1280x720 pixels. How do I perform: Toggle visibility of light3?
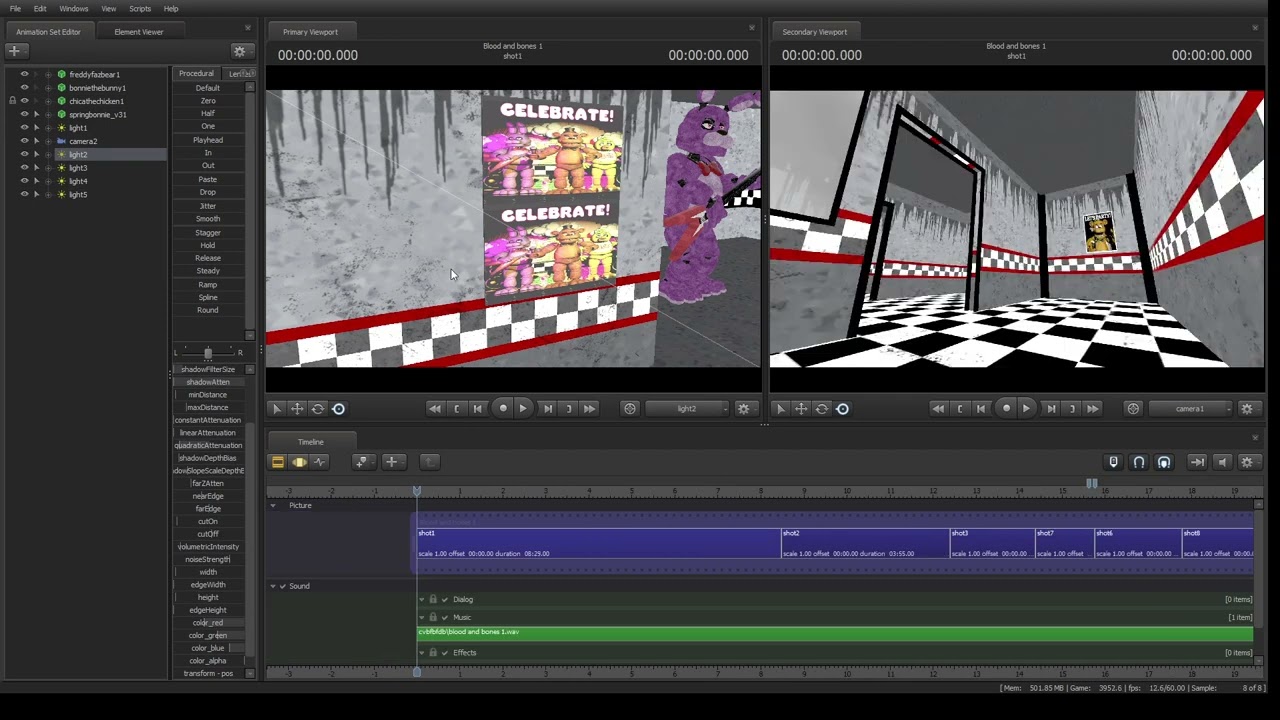tap(24, 168)
